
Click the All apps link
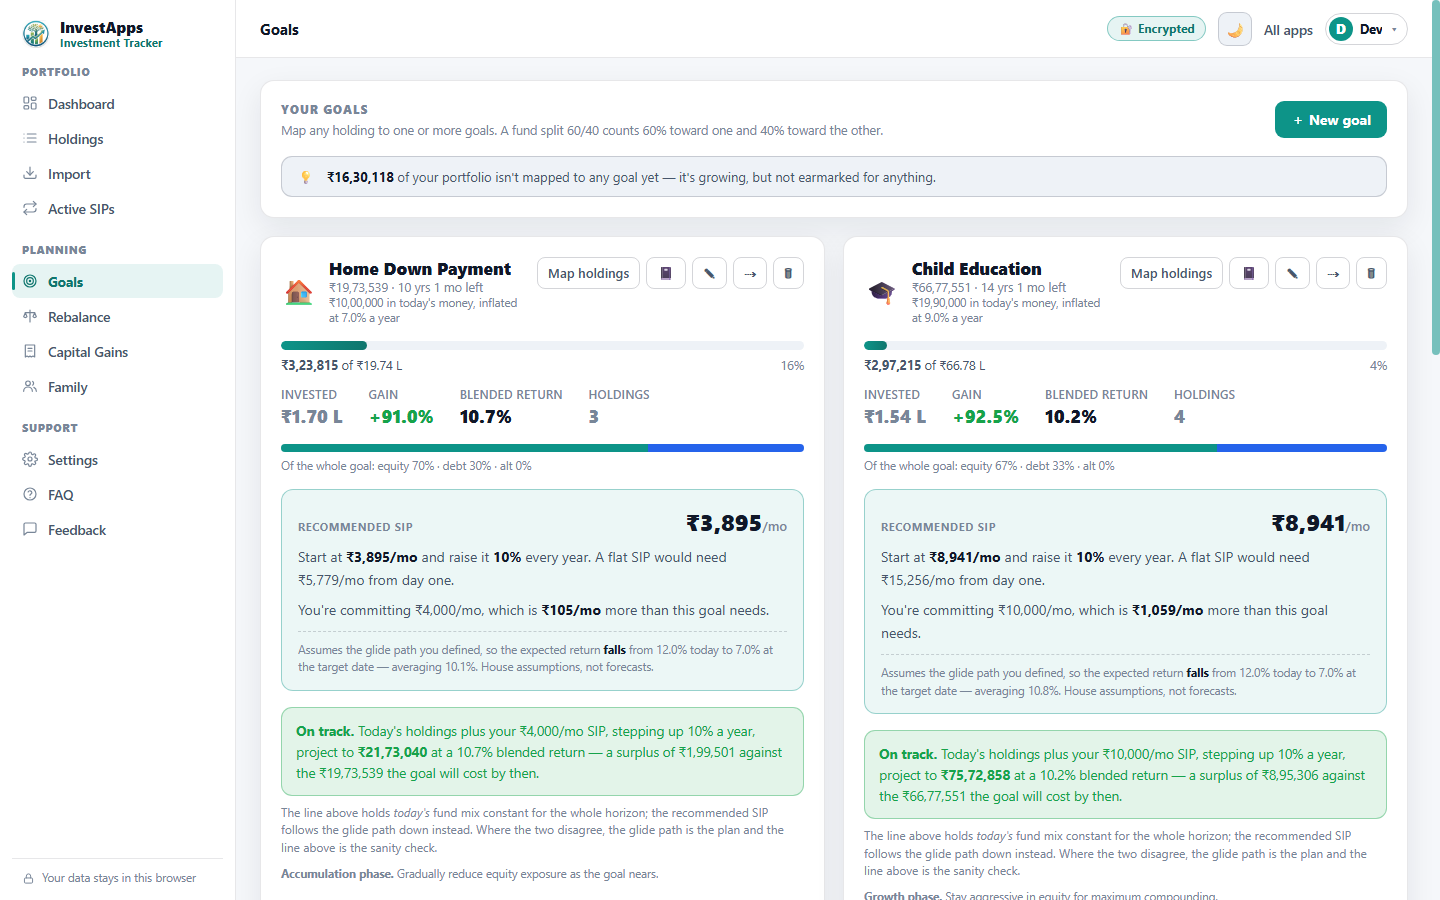pos(1288,30)
